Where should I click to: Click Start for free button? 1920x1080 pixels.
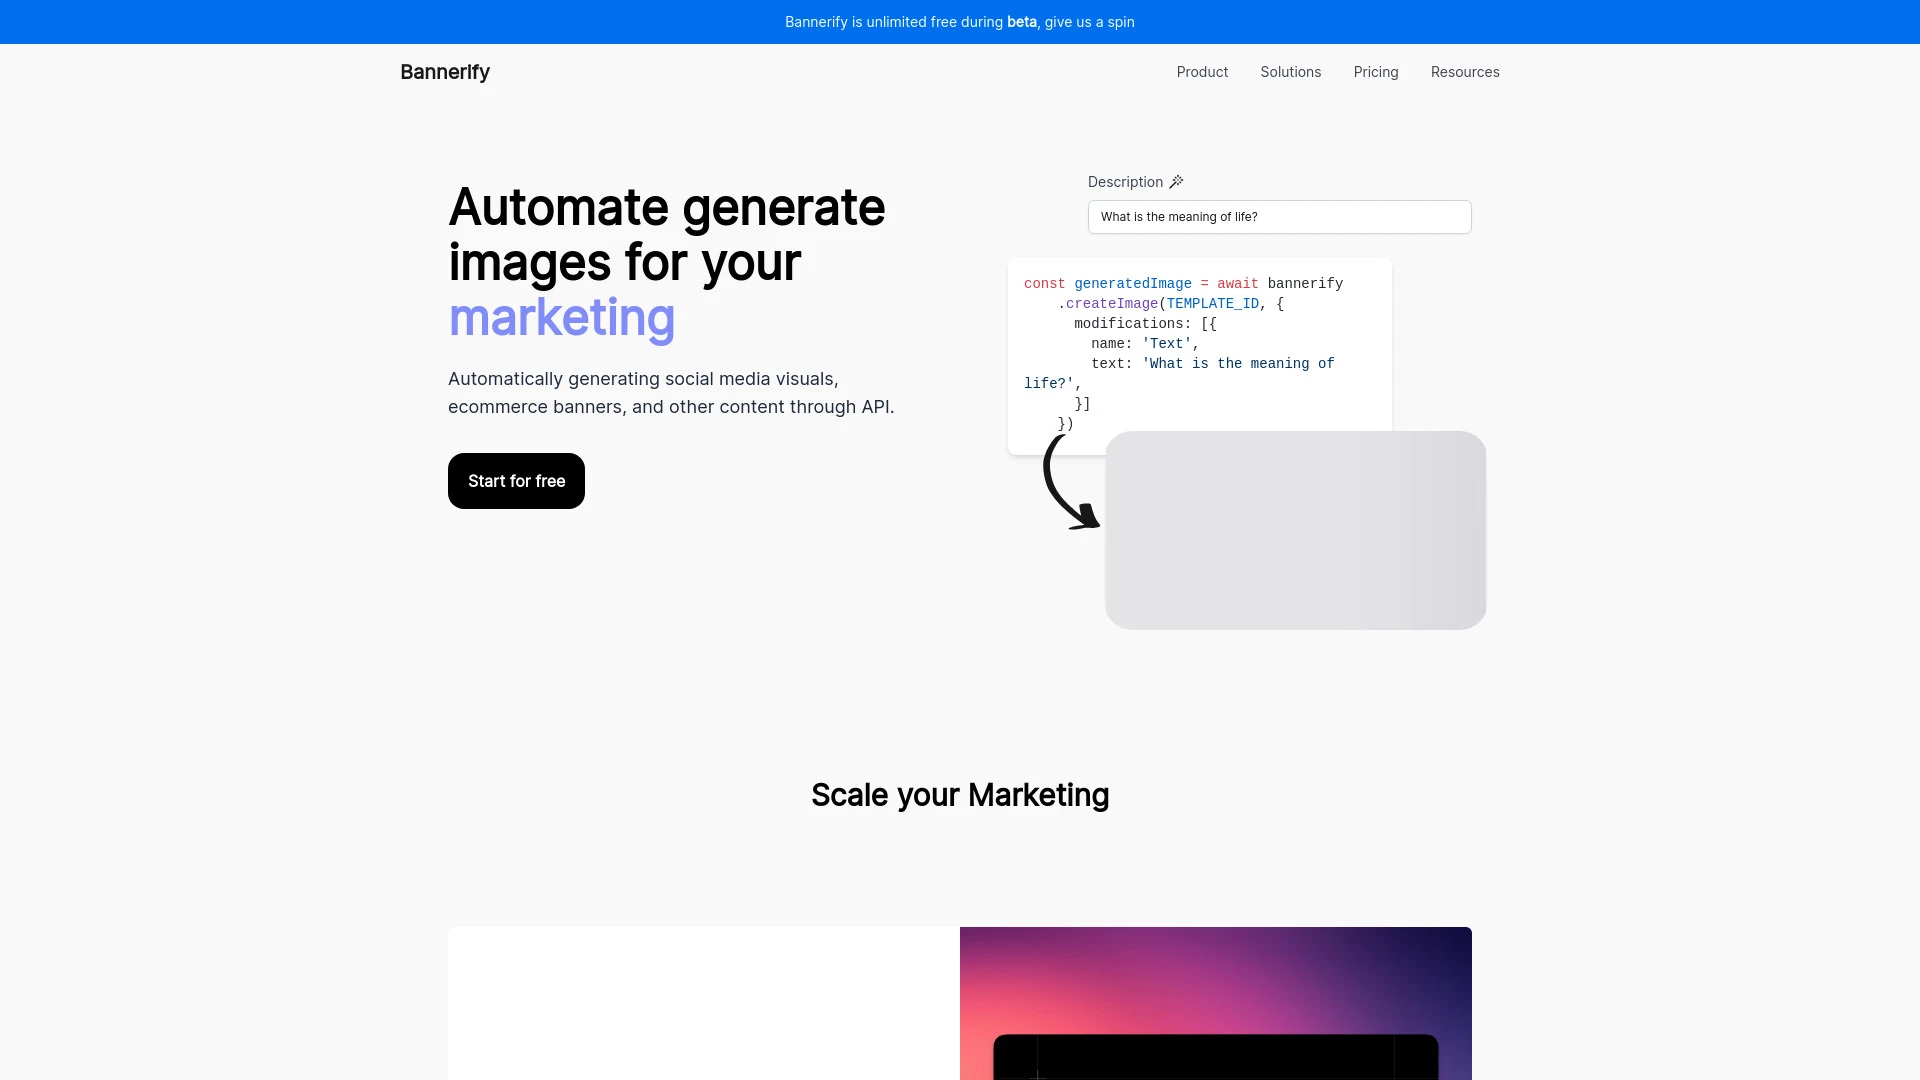[x=516, y=480]
